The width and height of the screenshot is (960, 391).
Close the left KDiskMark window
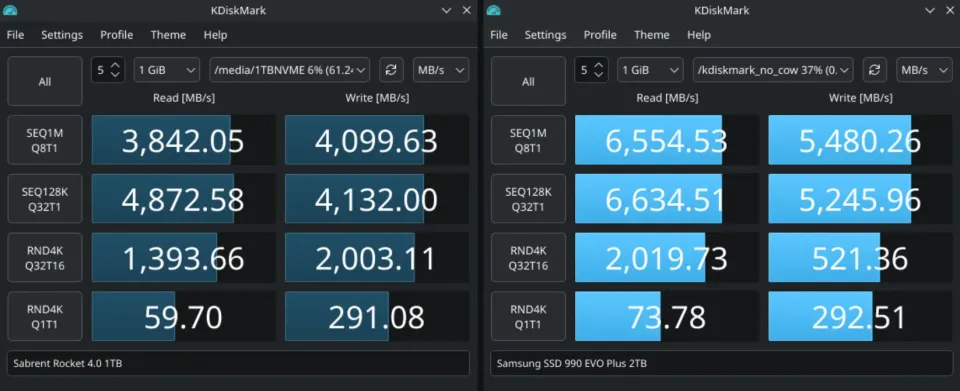pyautogui.click(x=467, y=10)
